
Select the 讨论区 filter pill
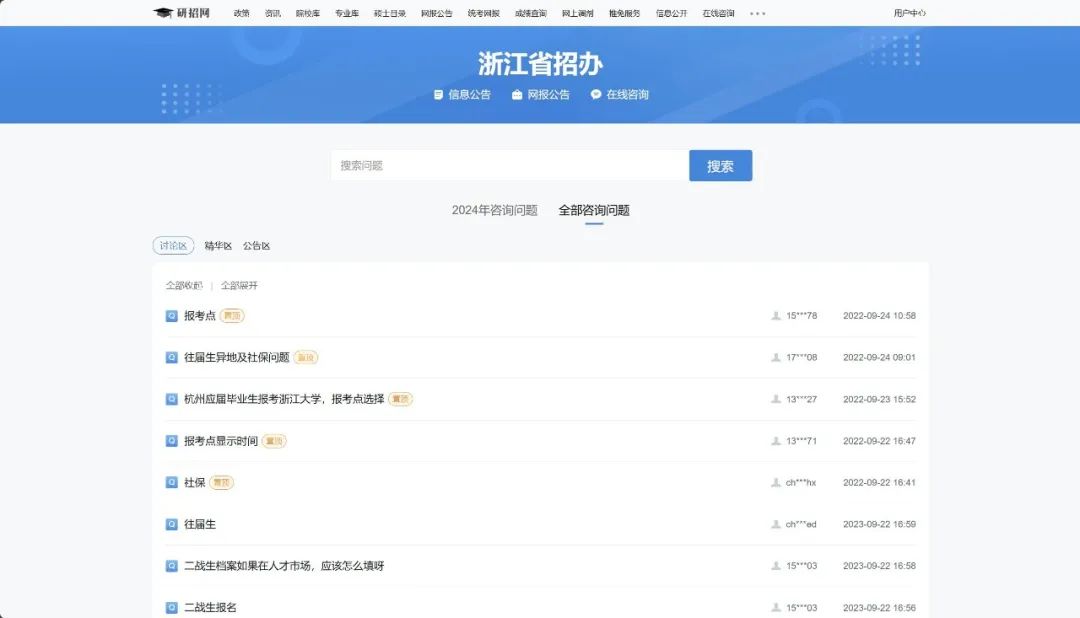tap(173, 245)
